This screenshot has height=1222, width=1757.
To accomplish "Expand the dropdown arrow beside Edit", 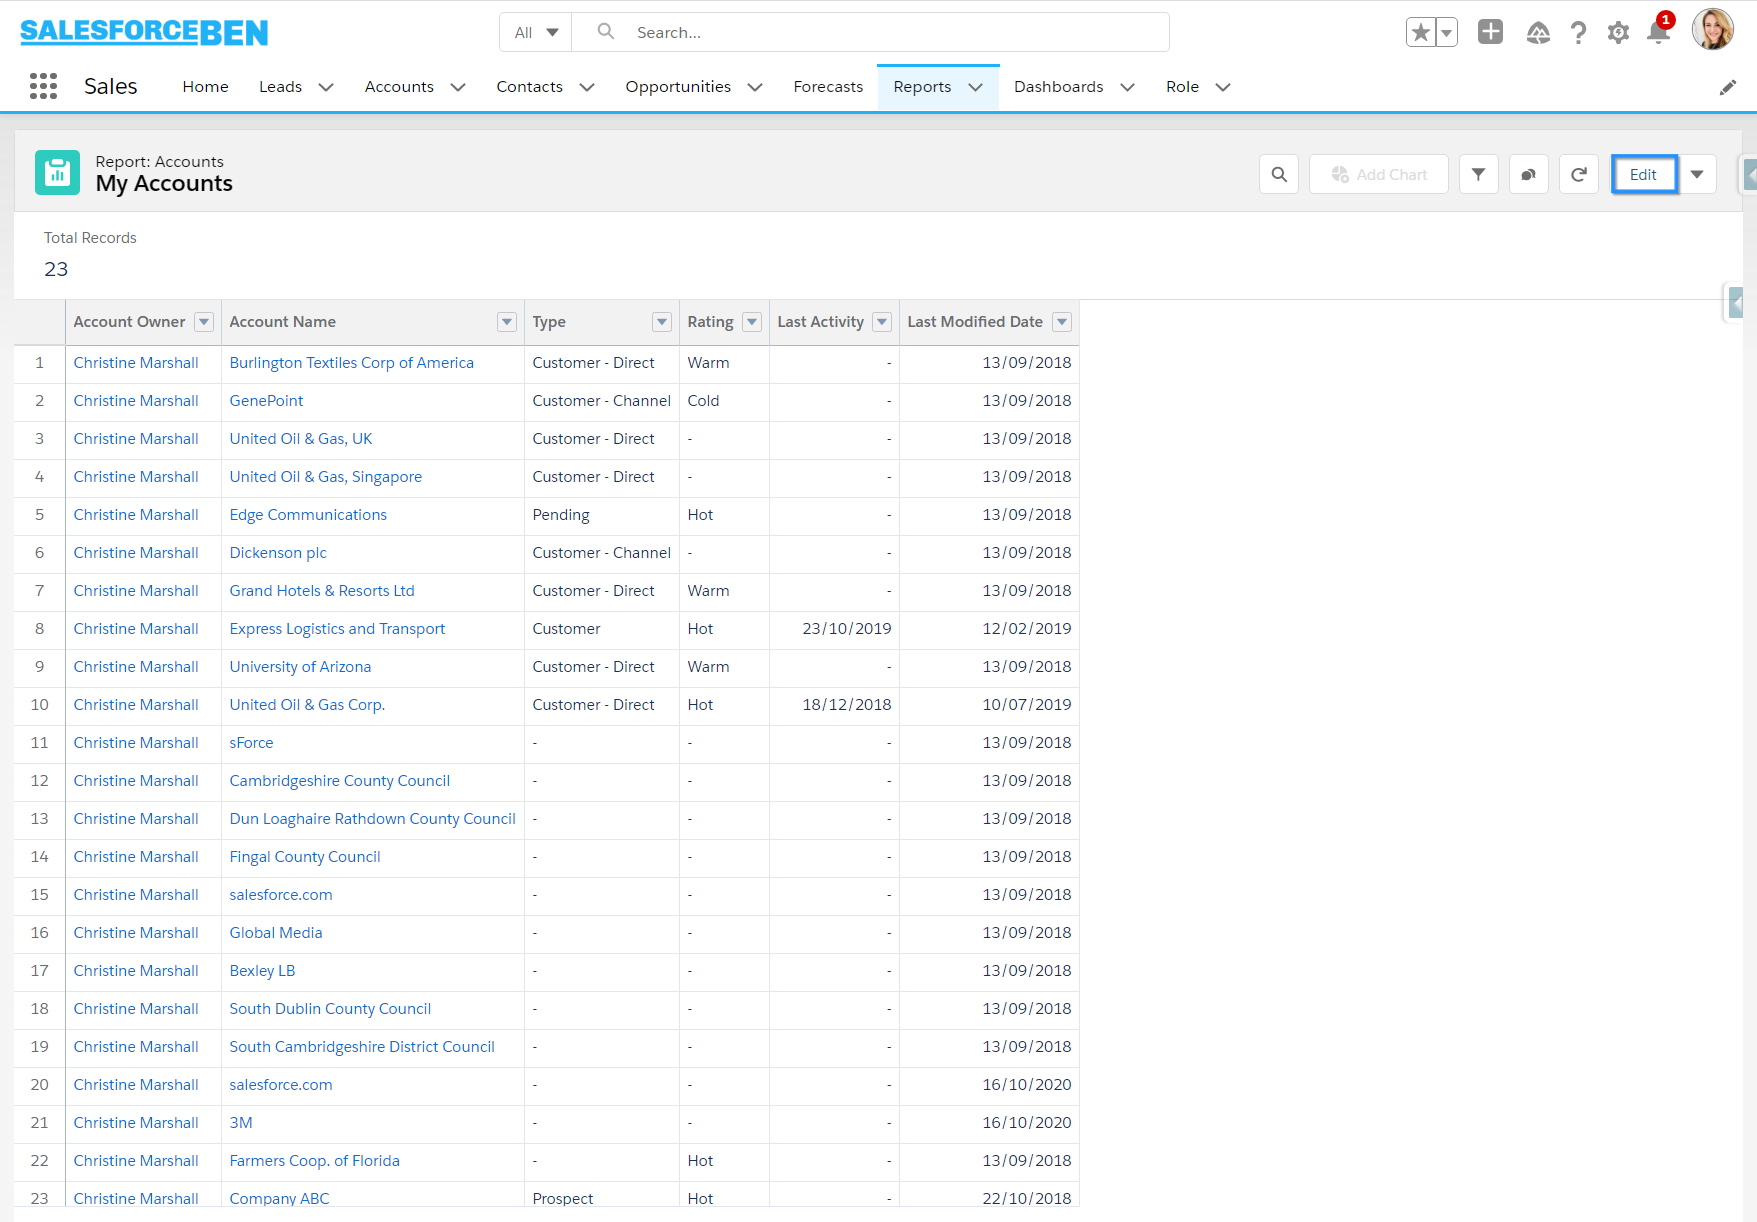I will 1697,174.
